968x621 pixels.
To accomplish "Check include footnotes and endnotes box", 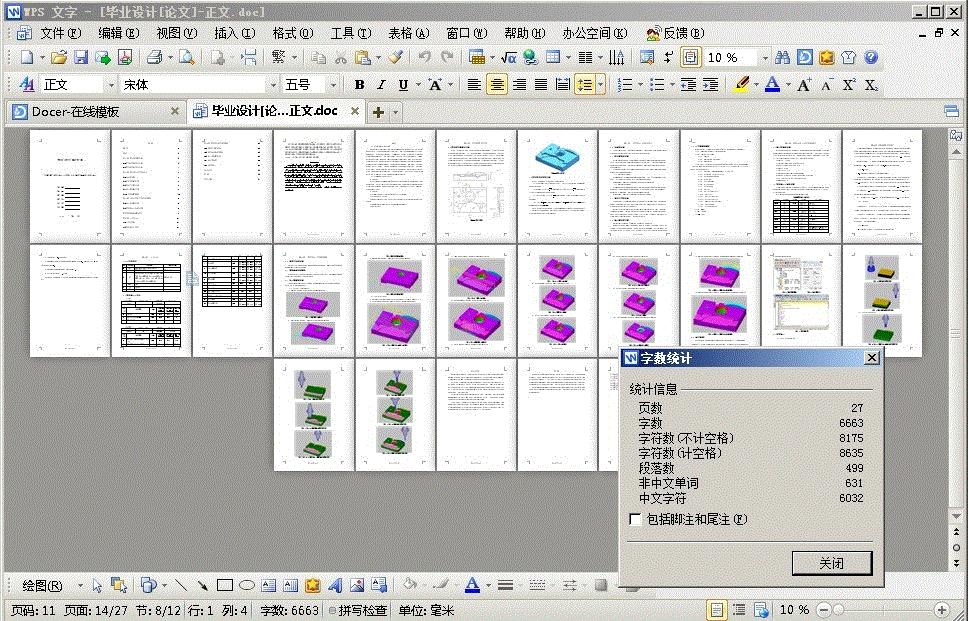I will 635,519.
